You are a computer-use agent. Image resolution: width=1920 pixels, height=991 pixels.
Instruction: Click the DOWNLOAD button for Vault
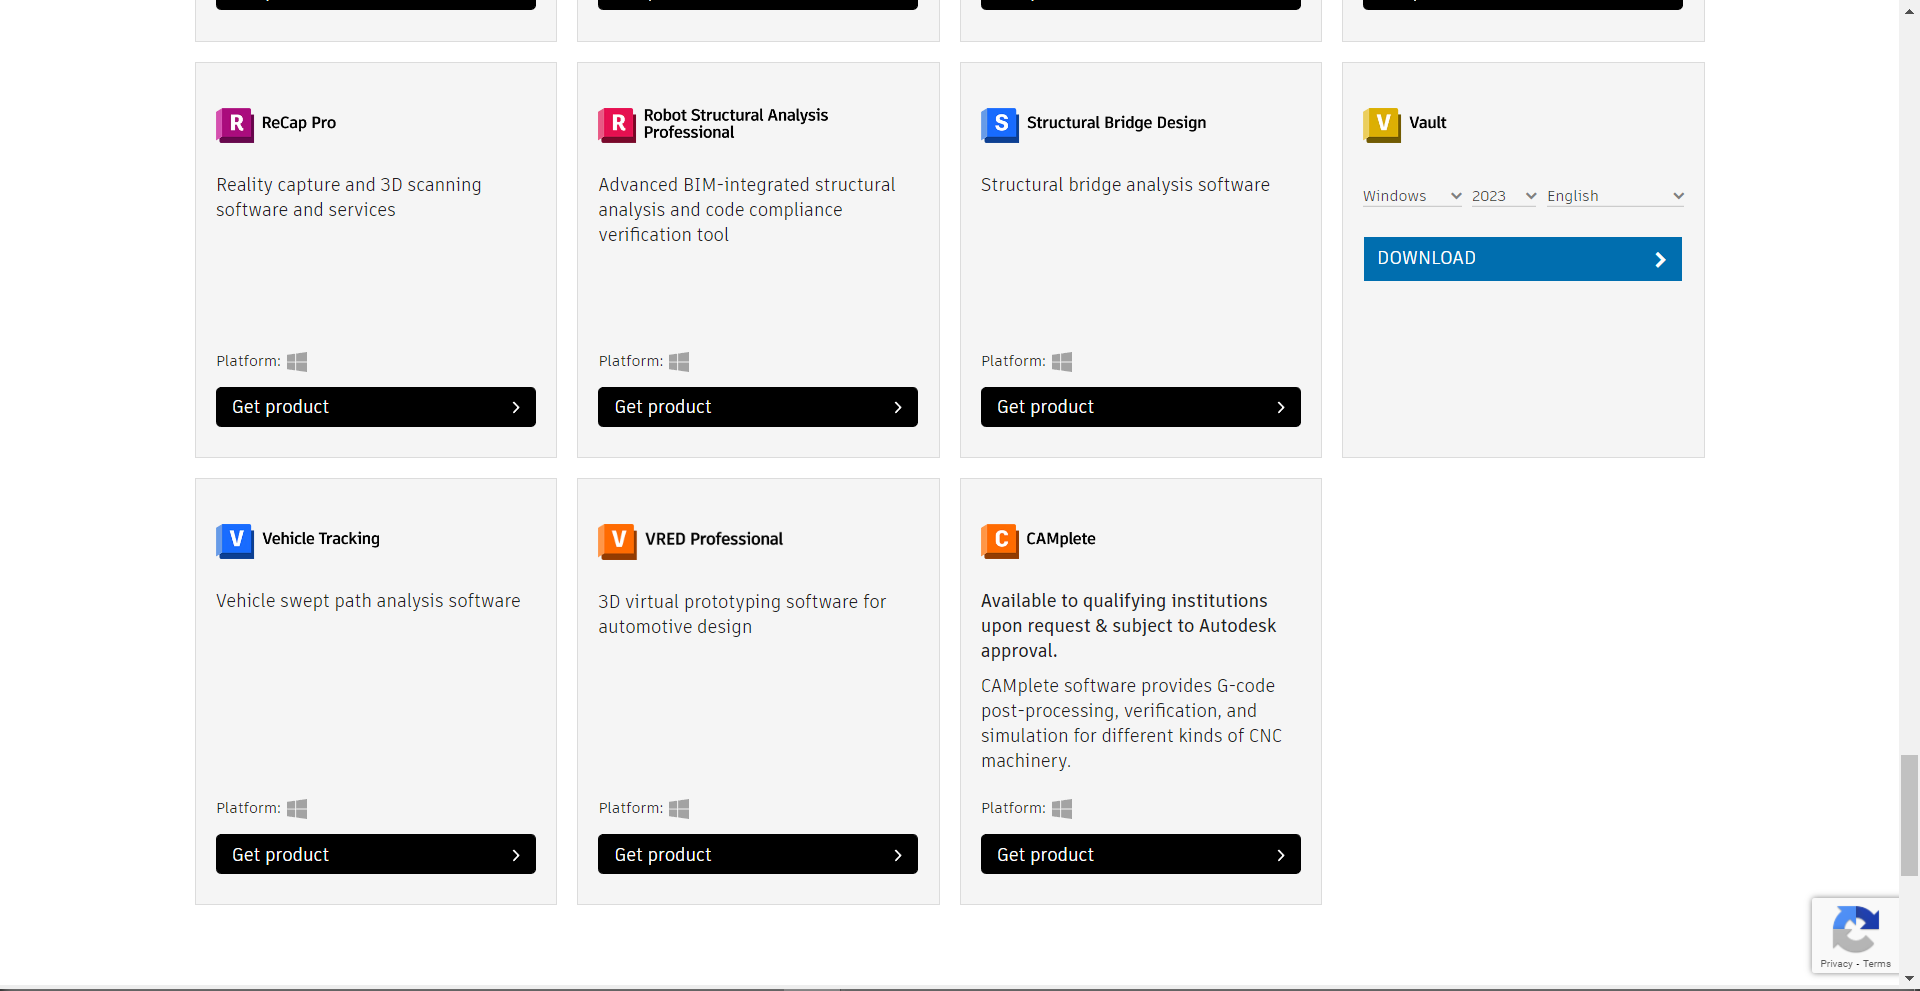coord(1521,258)
